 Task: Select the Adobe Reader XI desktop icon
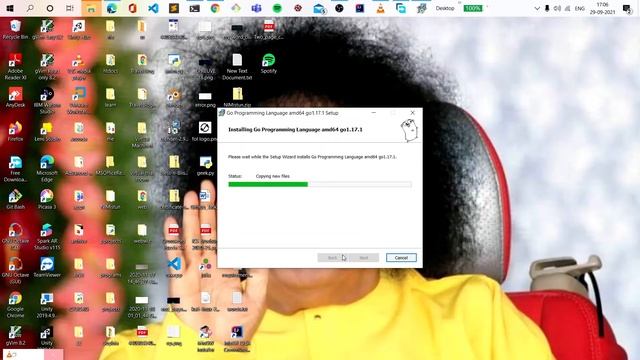click(x=16, y=67)
